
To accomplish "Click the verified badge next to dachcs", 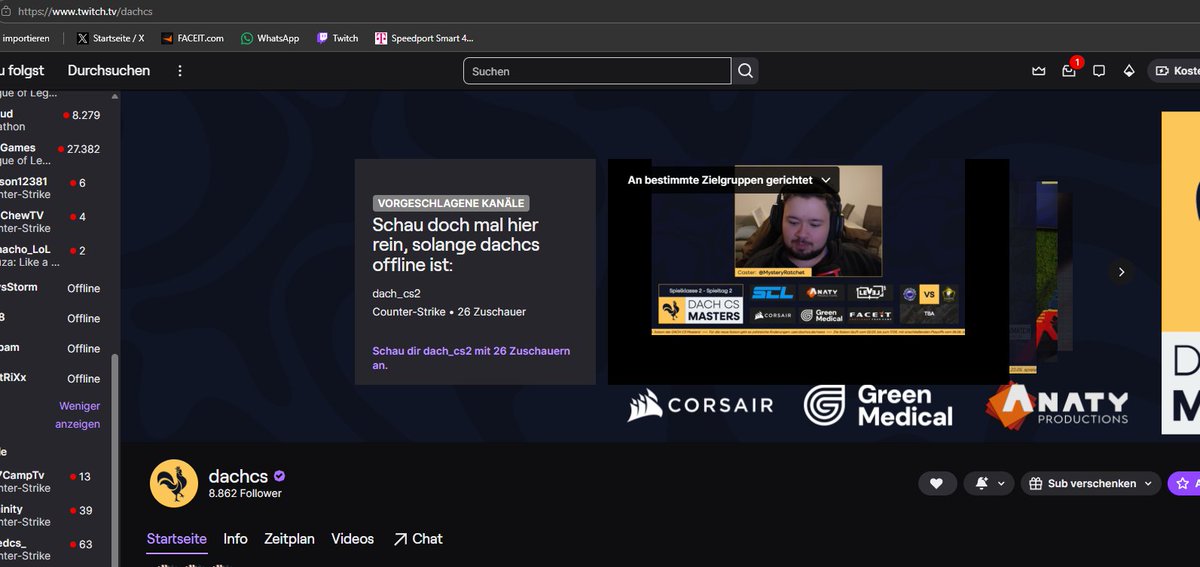I will pos(280,476).
